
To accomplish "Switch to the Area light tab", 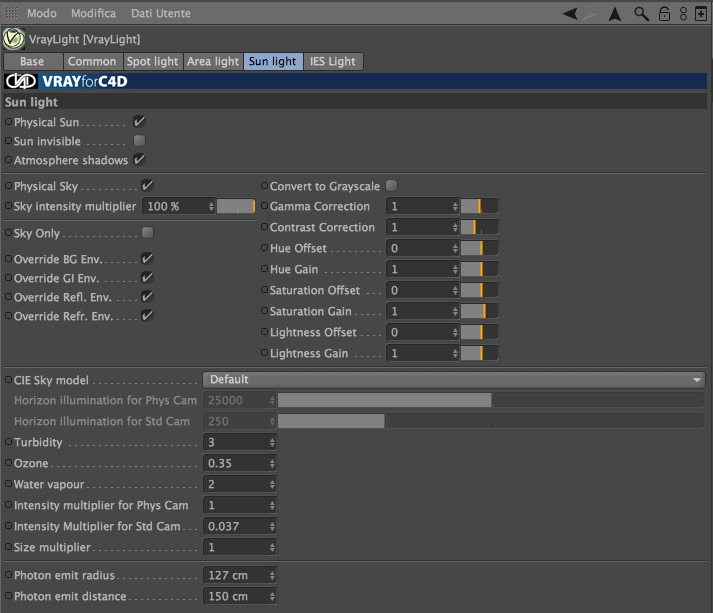I will tap(213, 61).
